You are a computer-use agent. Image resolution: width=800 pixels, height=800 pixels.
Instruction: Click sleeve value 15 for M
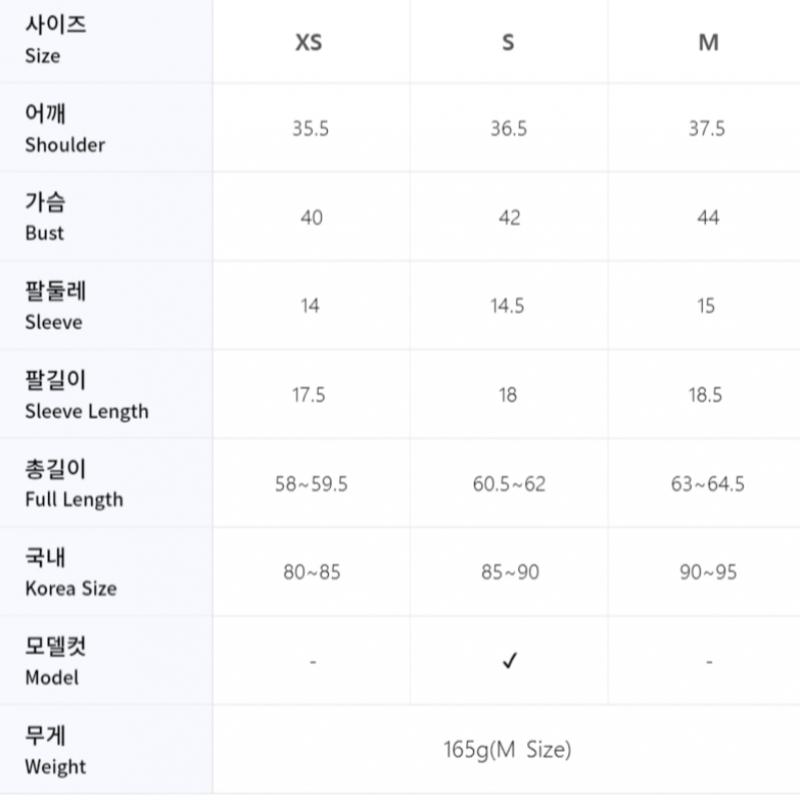coord(707,306)
